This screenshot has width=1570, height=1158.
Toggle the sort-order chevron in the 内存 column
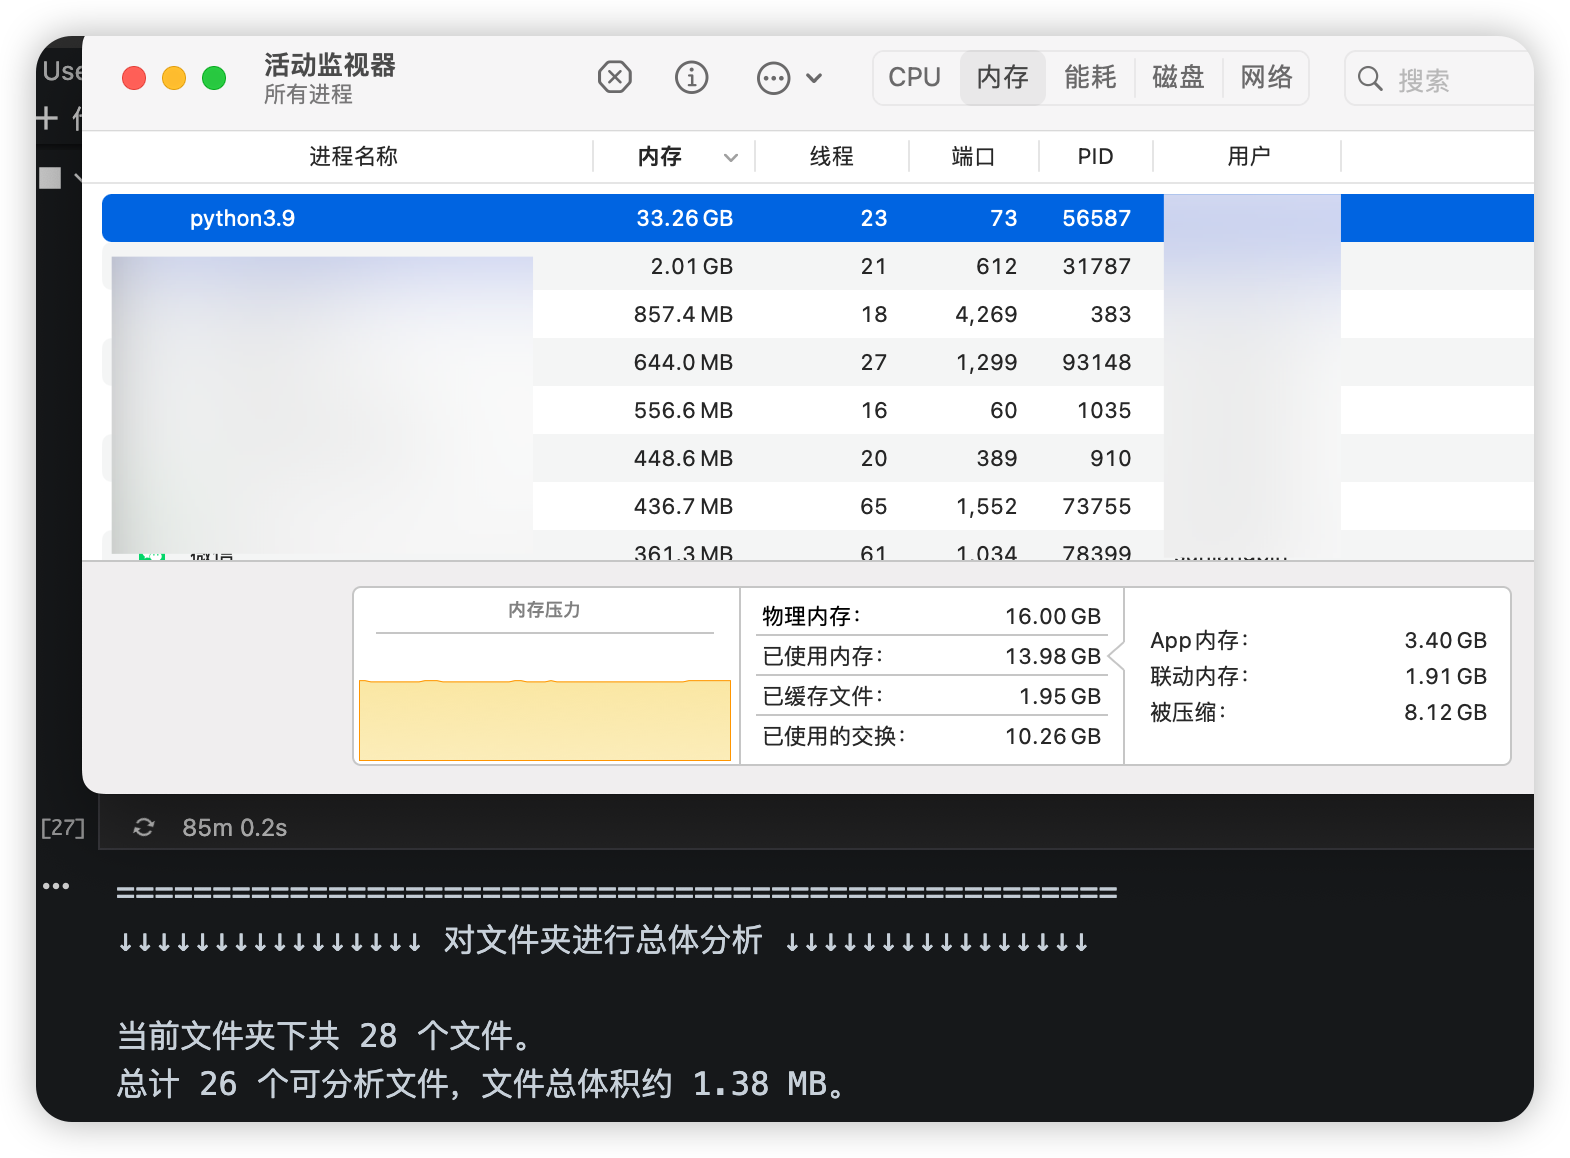731,157
